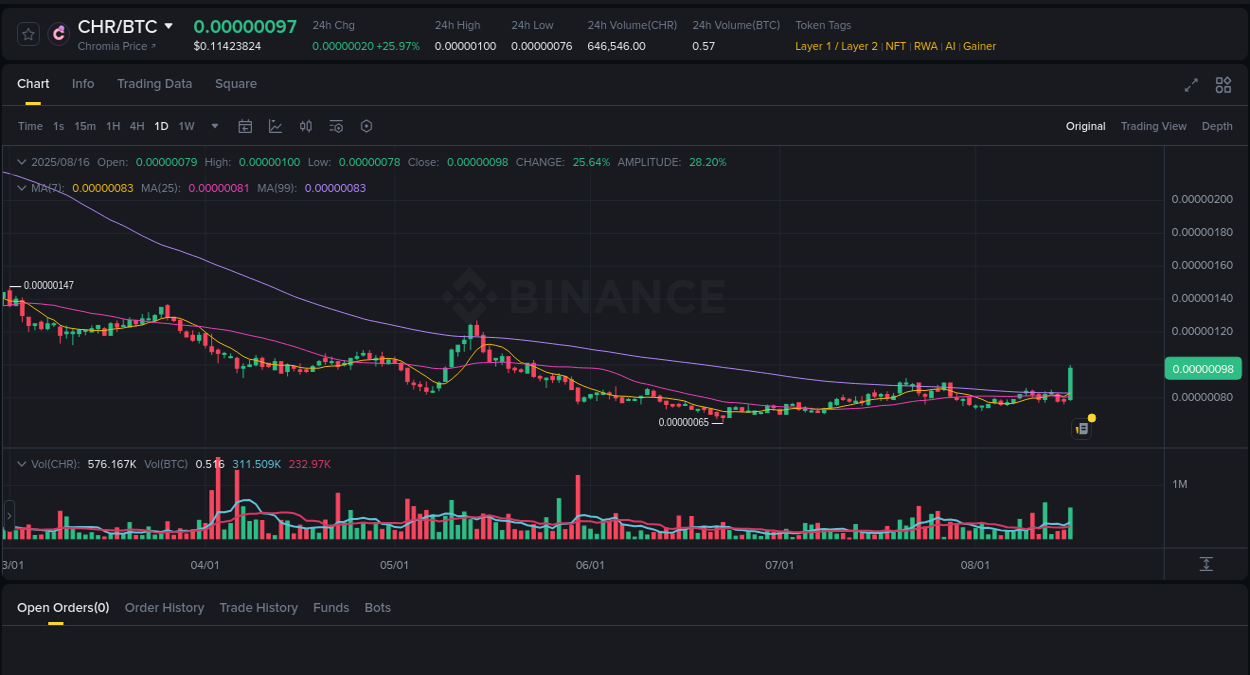Image resolution: width=1250 pixels, height=675 pixels.
Task: Switch to Original chart view
Action: 1086,126
